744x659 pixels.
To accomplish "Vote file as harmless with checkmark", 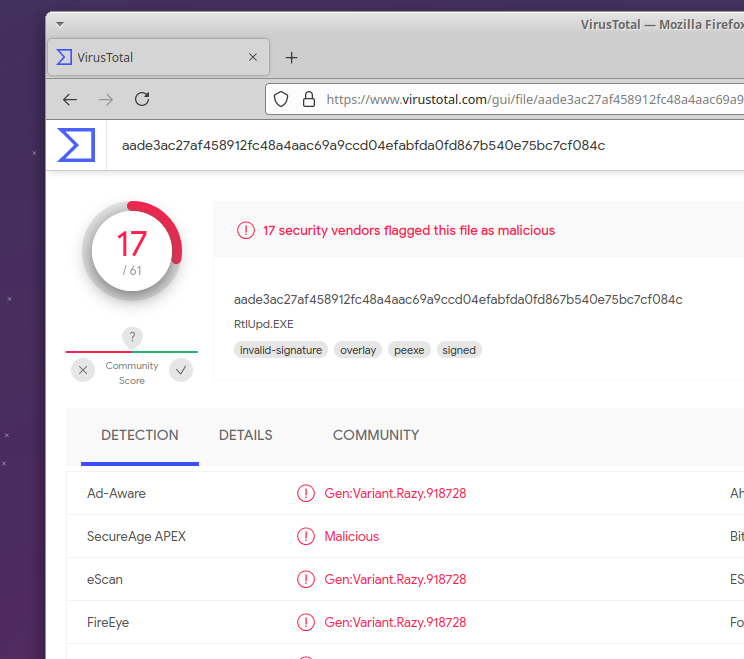I will pyautogui.click(x=181, y=370).
